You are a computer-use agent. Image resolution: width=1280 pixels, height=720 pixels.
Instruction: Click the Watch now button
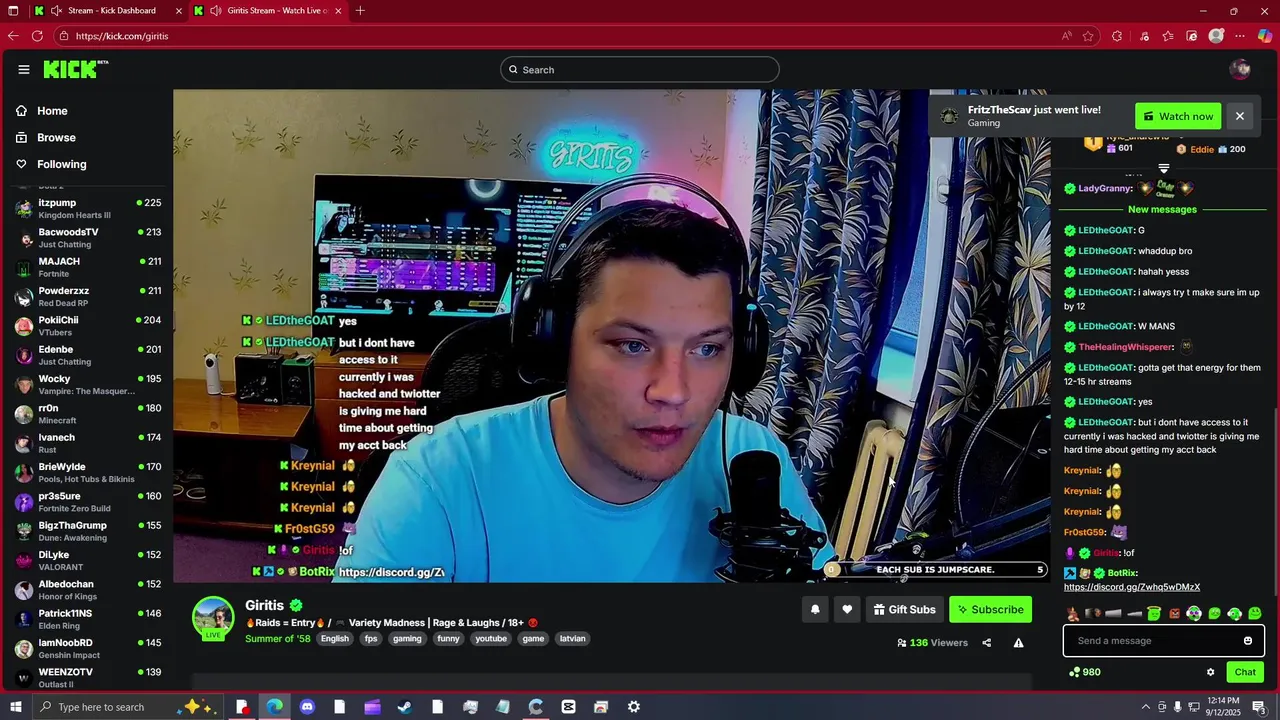coord(1178,116)
